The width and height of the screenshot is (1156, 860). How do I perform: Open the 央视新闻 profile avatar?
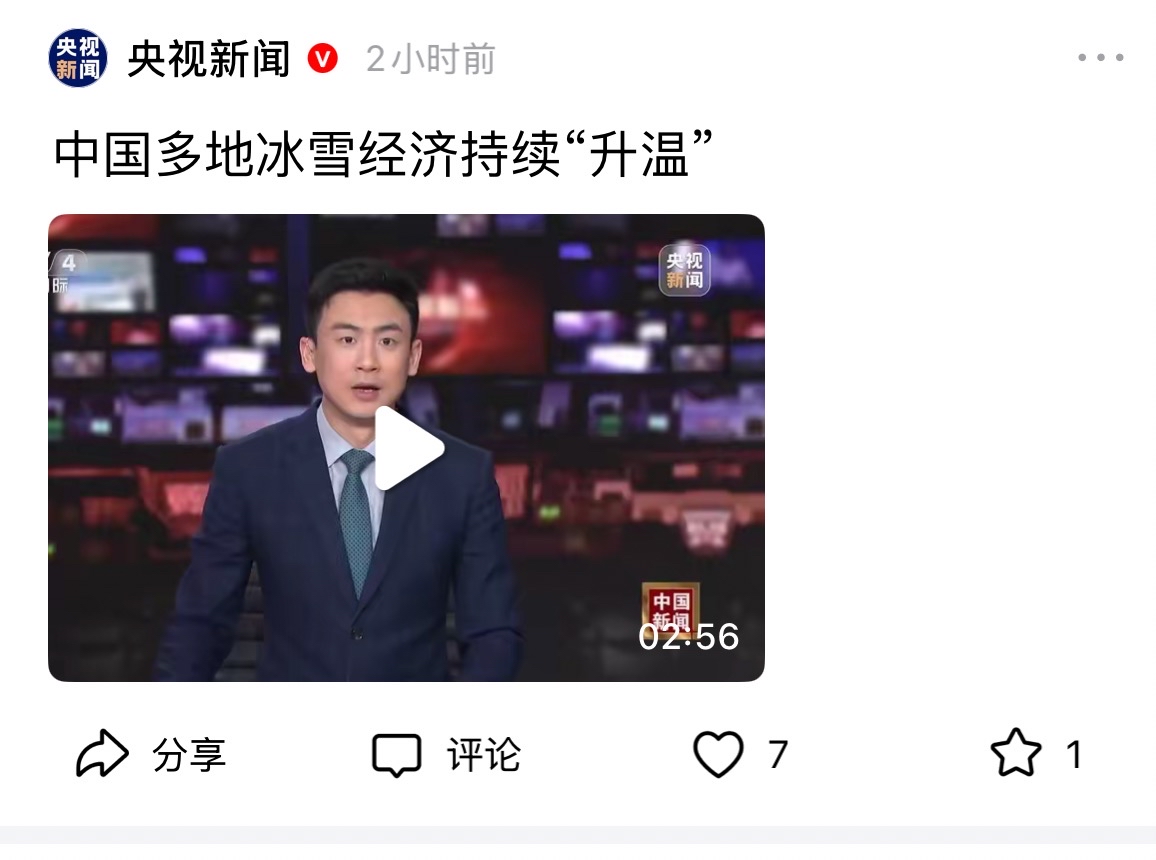coord(77,58)
